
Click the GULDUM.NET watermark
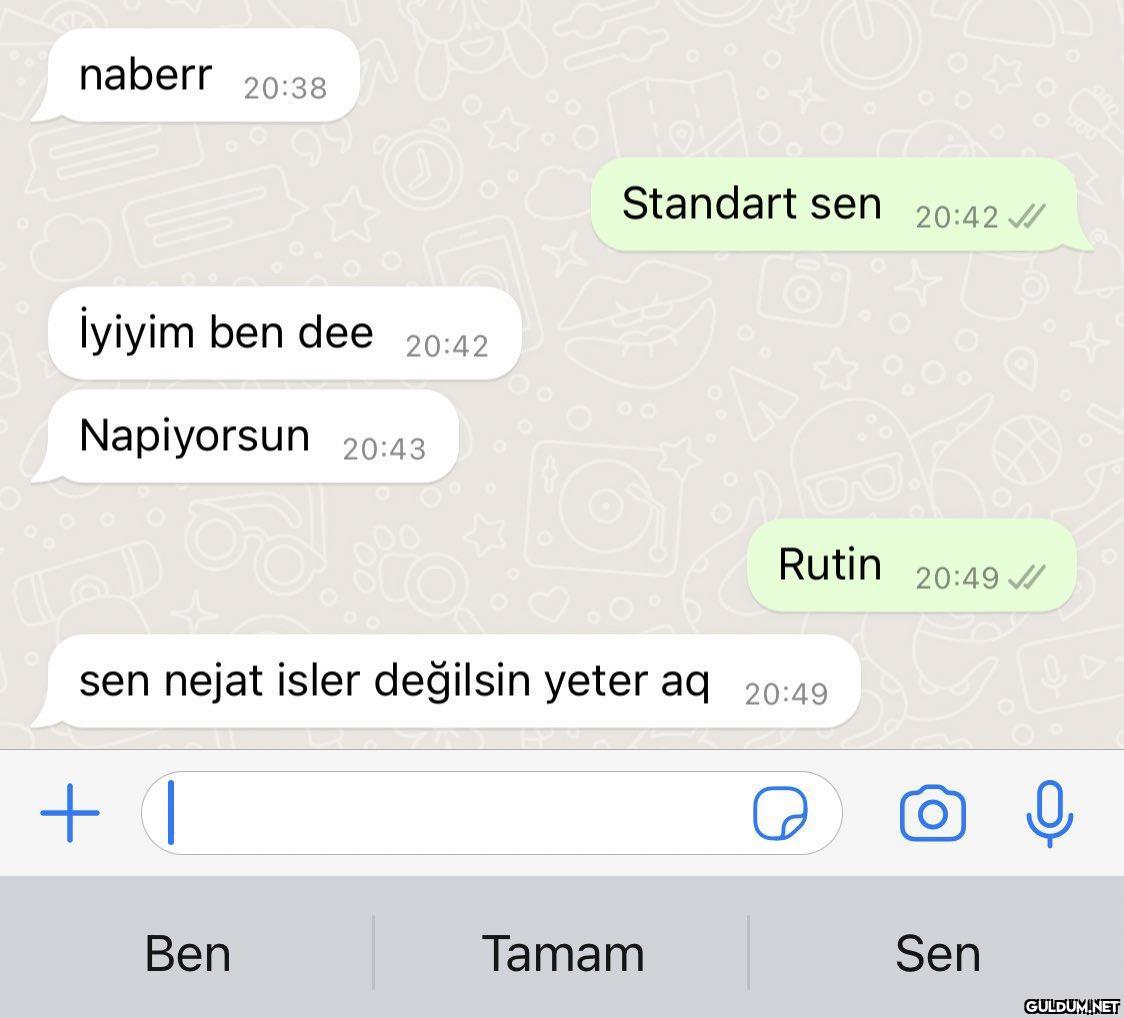1072,1006
